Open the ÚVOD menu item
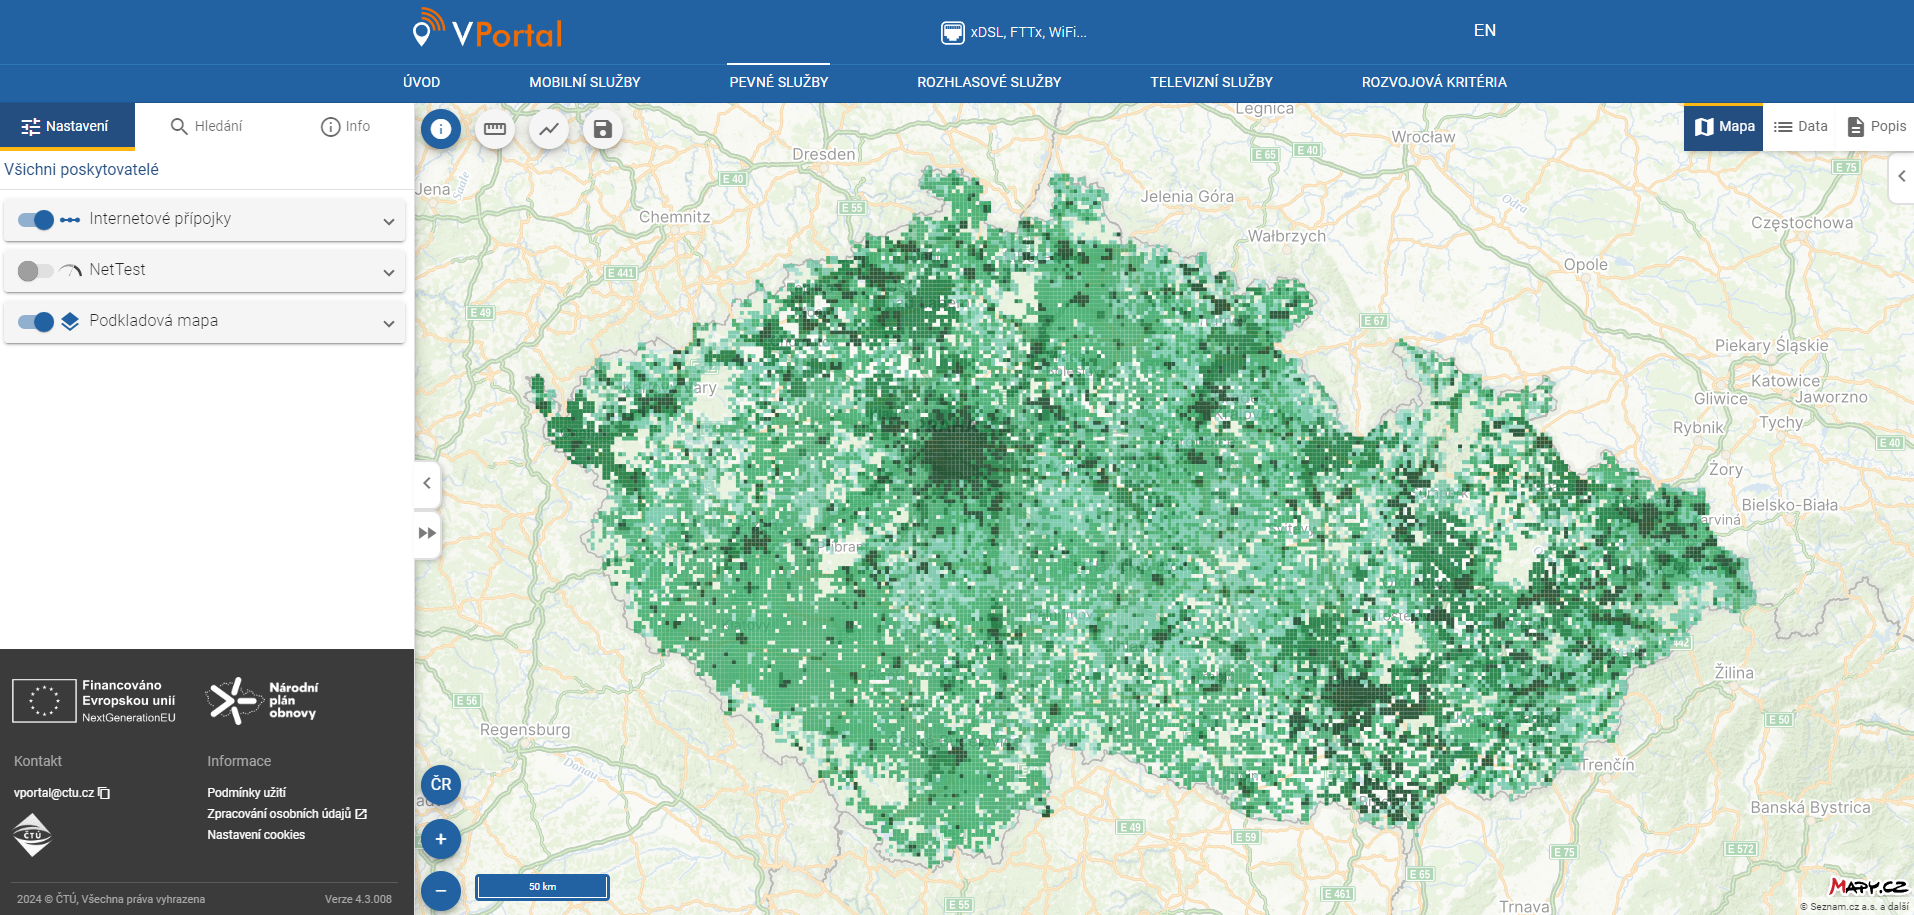Image resolution: width=1914 pixels, height=915 pixels. click(x=421, y=82)
